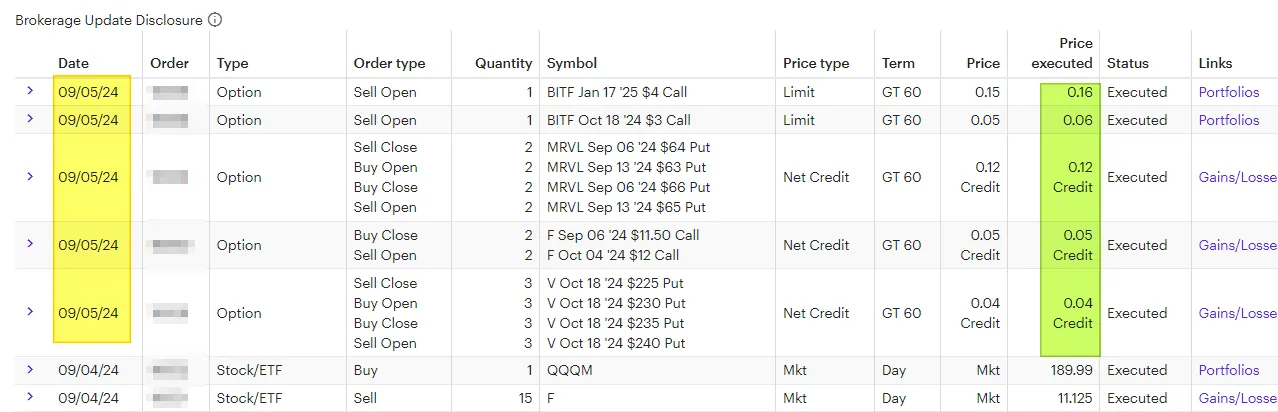
Task: Expand the MRVL four-leg option order row
Action: [30, 176]
